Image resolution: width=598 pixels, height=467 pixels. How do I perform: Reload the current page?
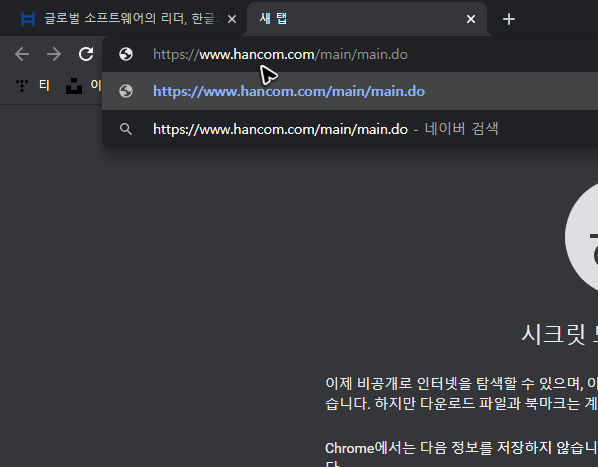click(86, 54)
